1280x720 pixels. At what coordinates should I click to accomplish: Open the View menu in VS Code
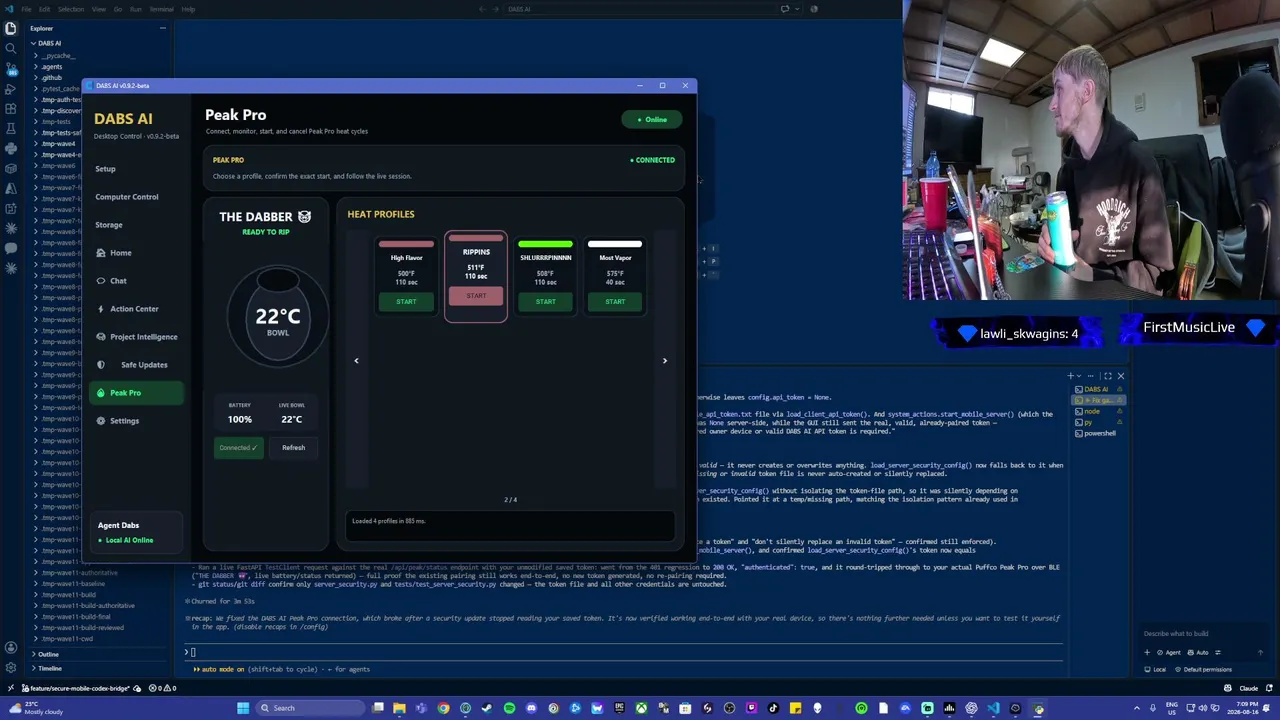pos(99,9)
